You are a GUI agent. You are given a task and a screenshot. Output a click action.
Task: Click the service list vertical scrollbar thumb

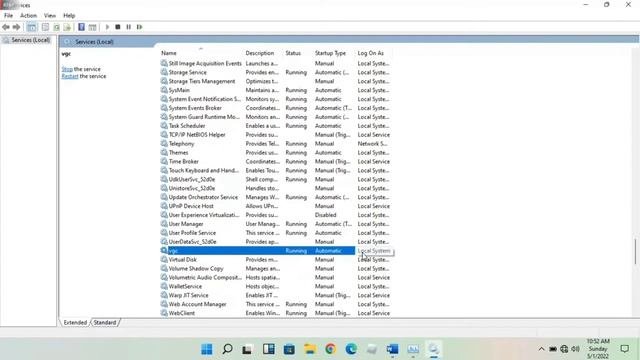(635, 251)
